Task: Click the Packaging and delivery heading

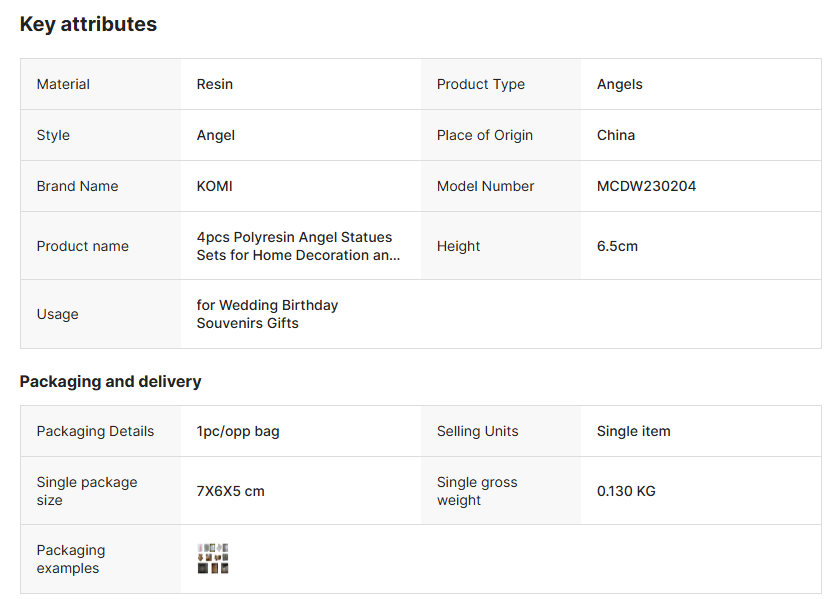Action: (x=110, y=381)
